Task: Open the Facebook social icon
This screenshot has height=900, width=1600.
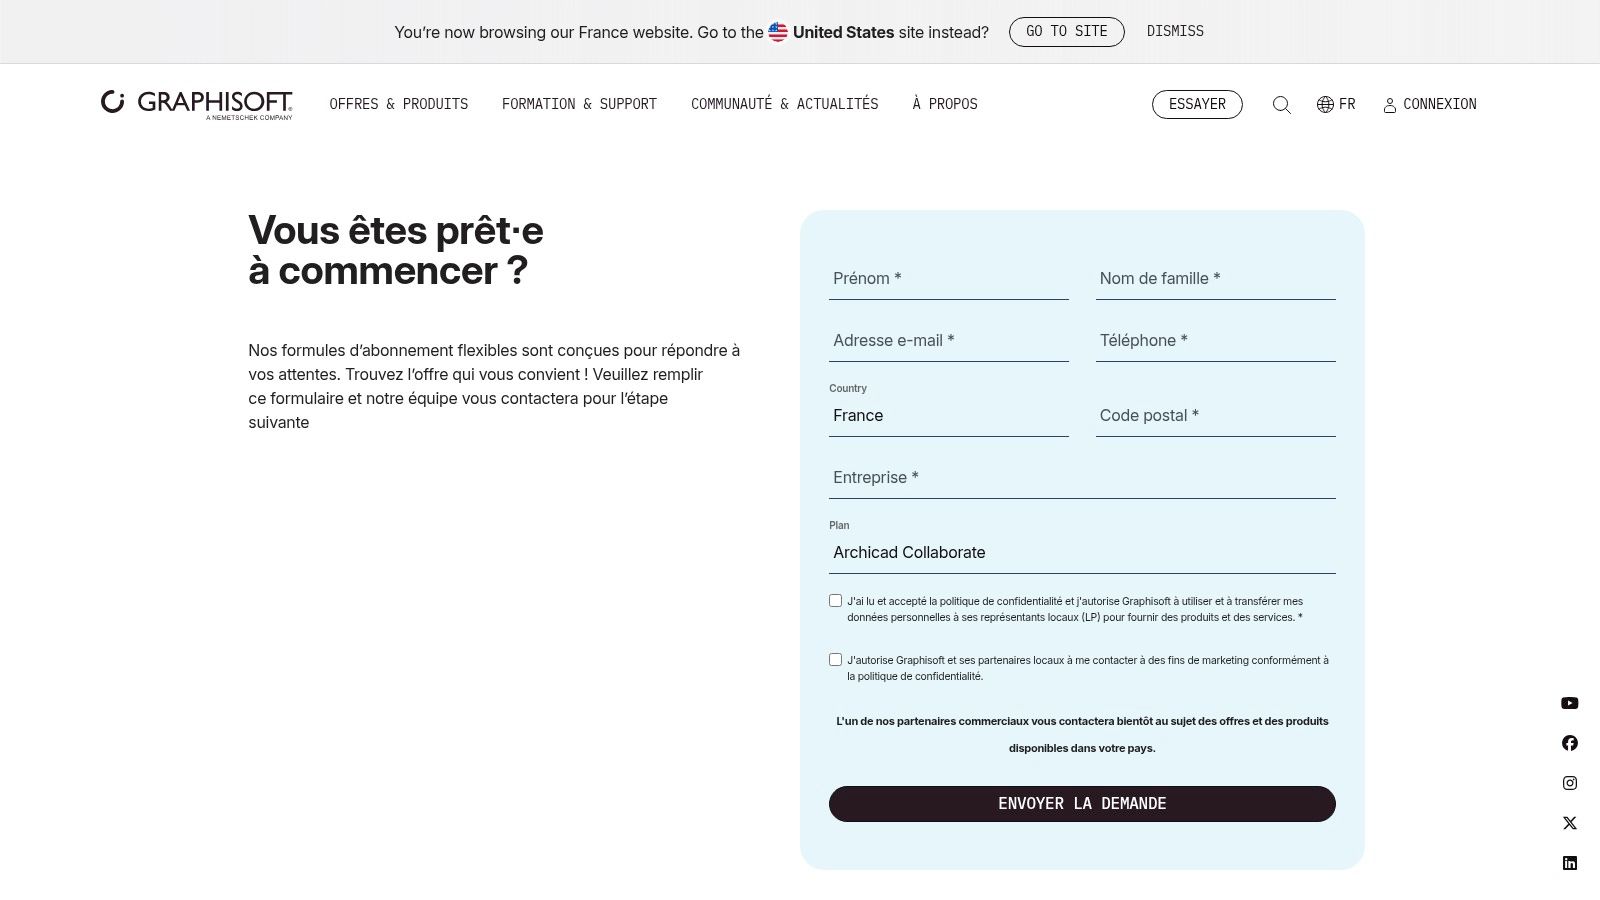Action: click(1570, 743)
